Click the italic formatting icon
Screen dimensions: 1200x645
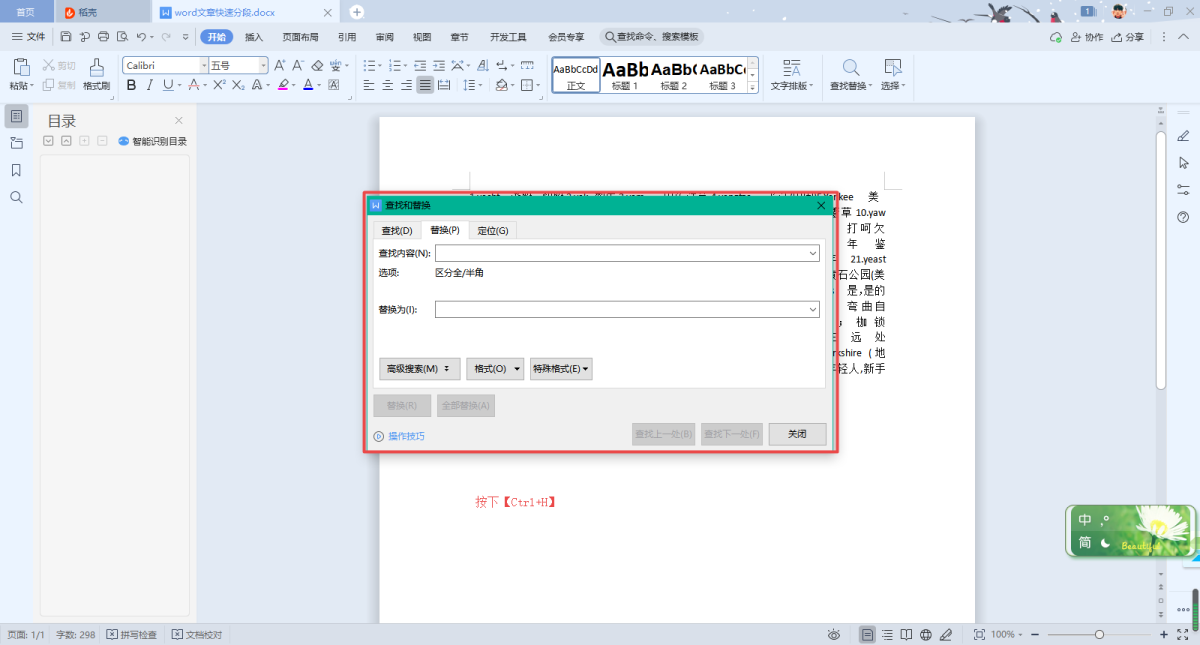tap(149, 85)
